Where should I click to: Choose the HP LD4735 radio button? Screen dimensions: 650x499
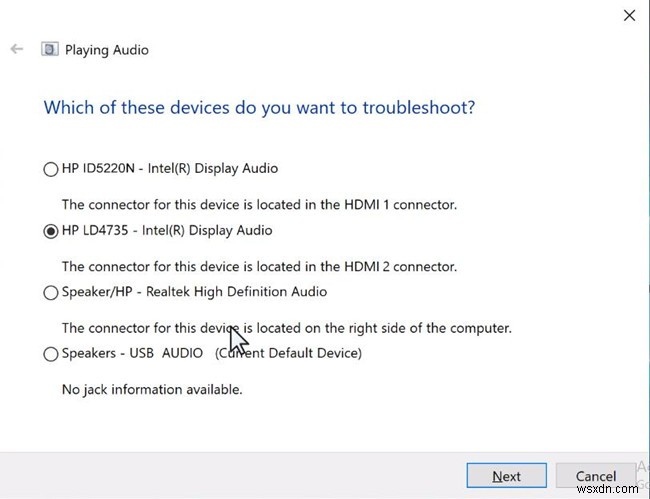tap(51, 231)
